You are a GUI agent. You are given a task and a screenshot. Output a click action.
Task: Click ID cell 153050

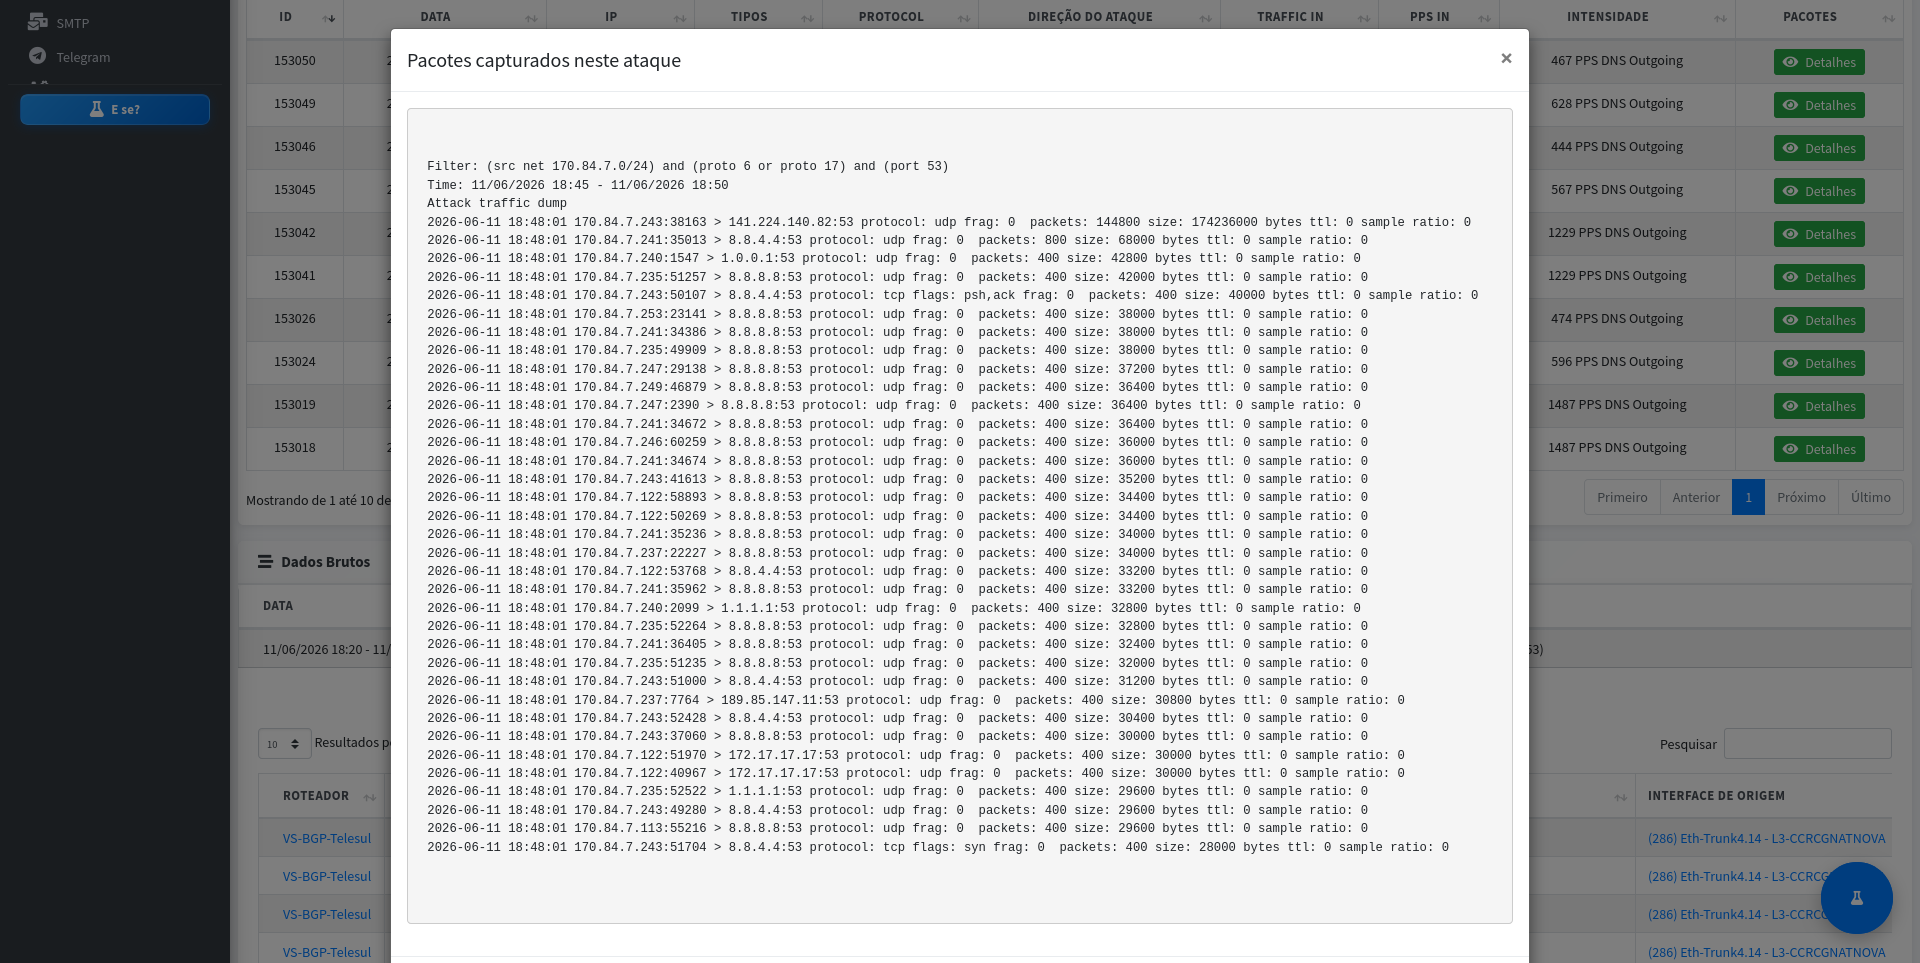pos(294,61)
